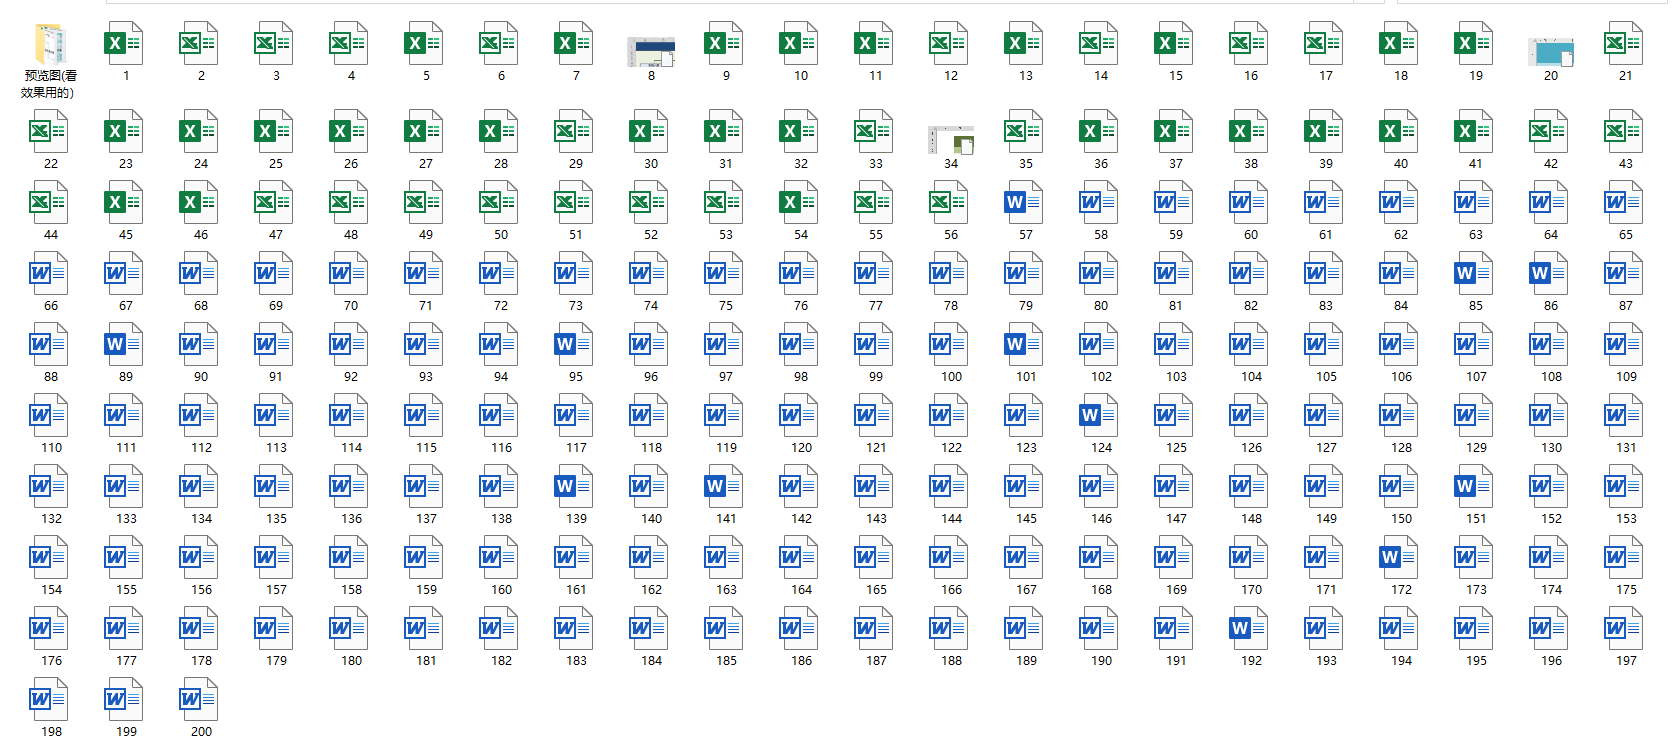Image resolution: width=1672 pixels, height=749 pixels.
Task: Select Word document named 73
Action: [x=575, y=275]
